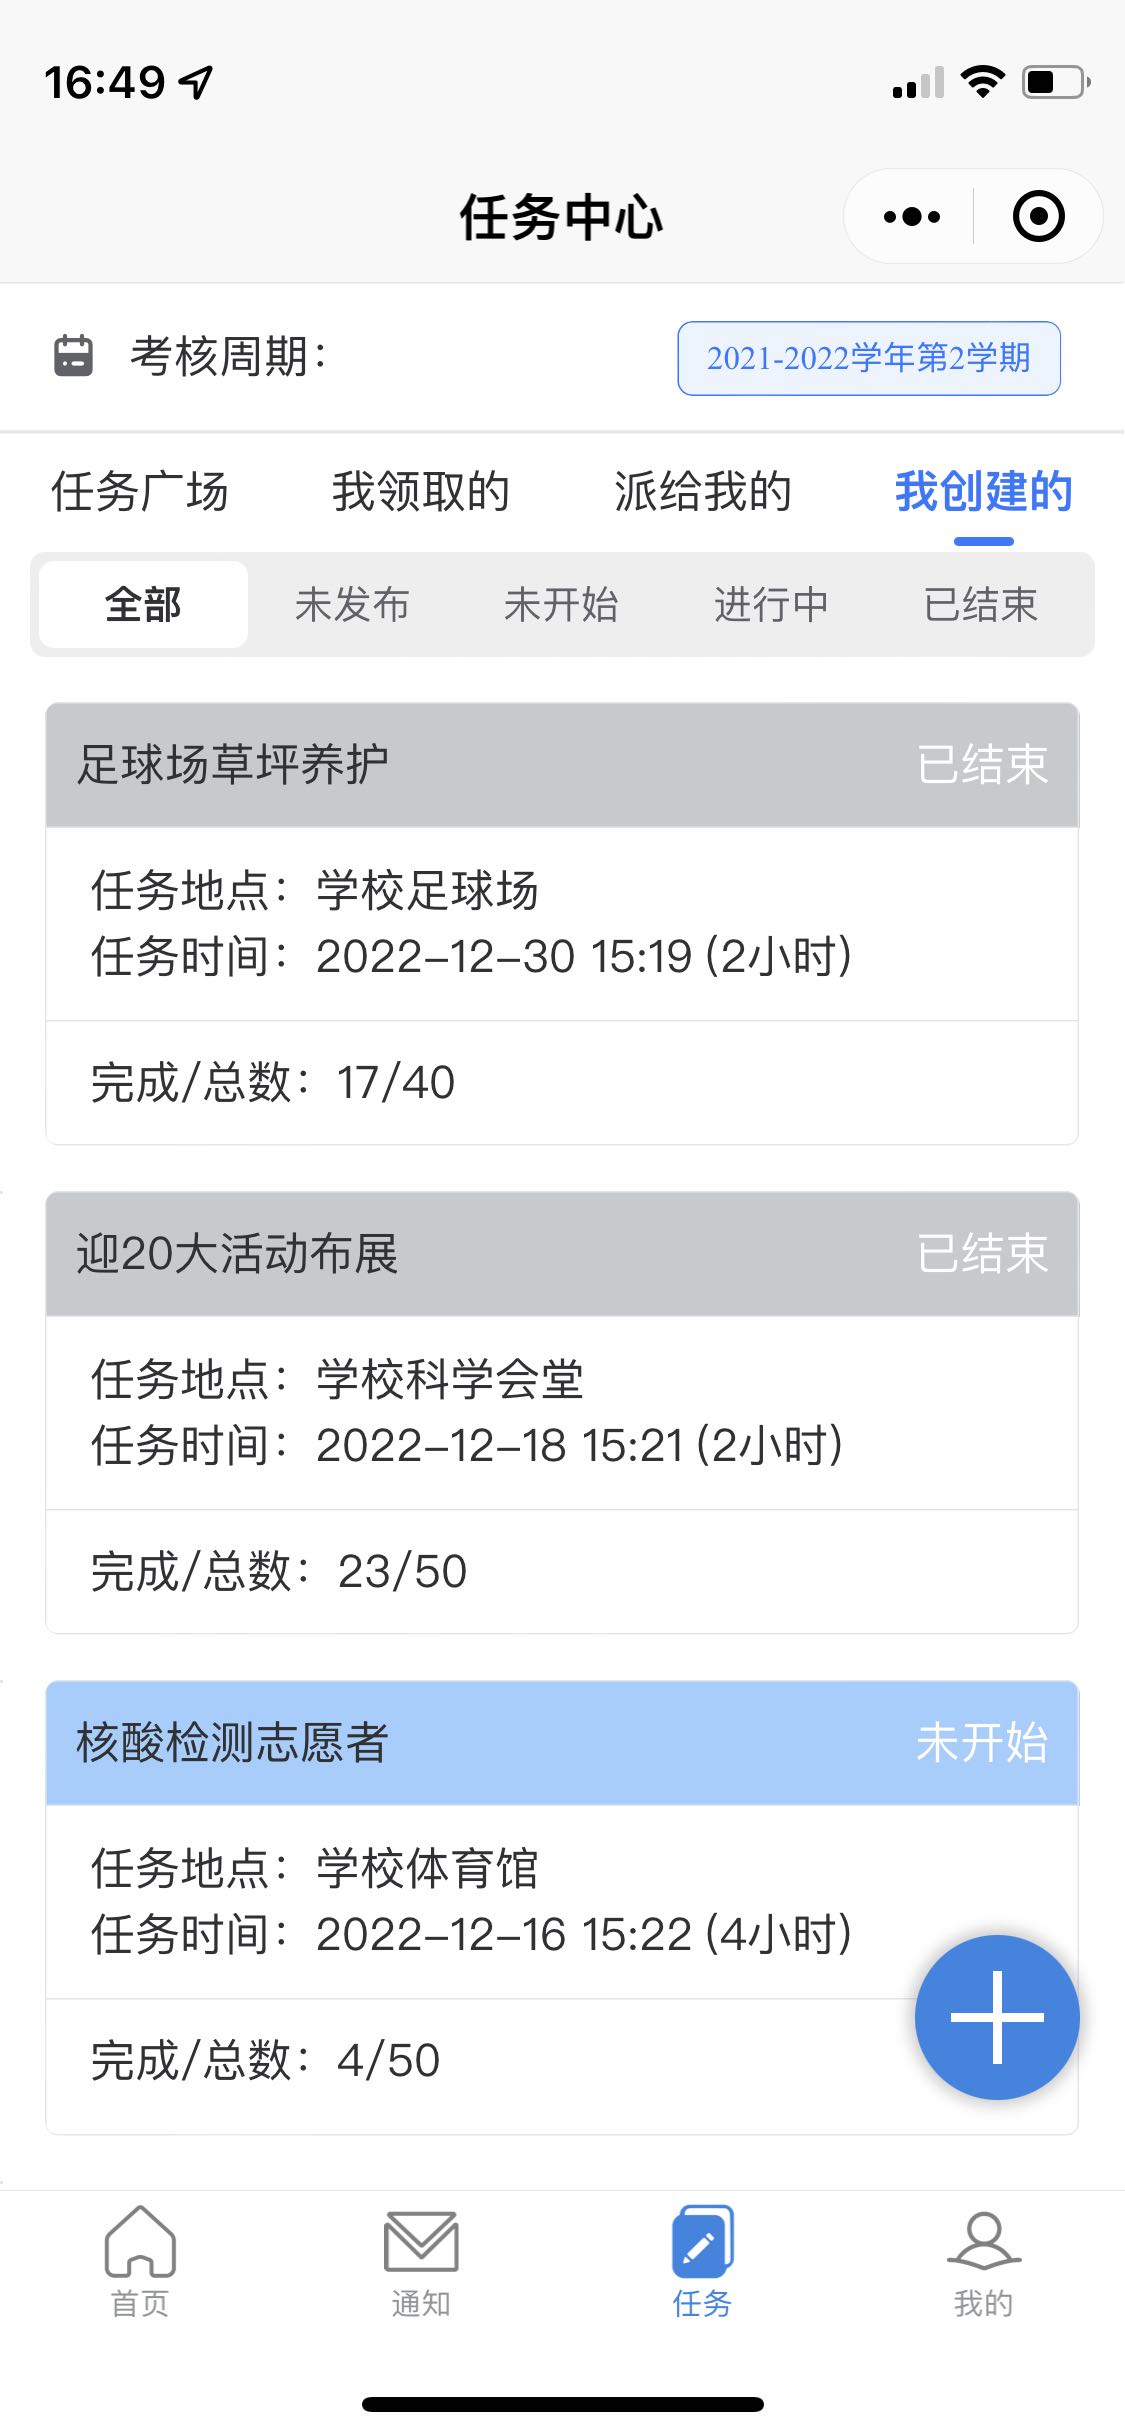Open the mini program more-options dots
This screenshot has height=2436, width=1125.
click(912, 216)
